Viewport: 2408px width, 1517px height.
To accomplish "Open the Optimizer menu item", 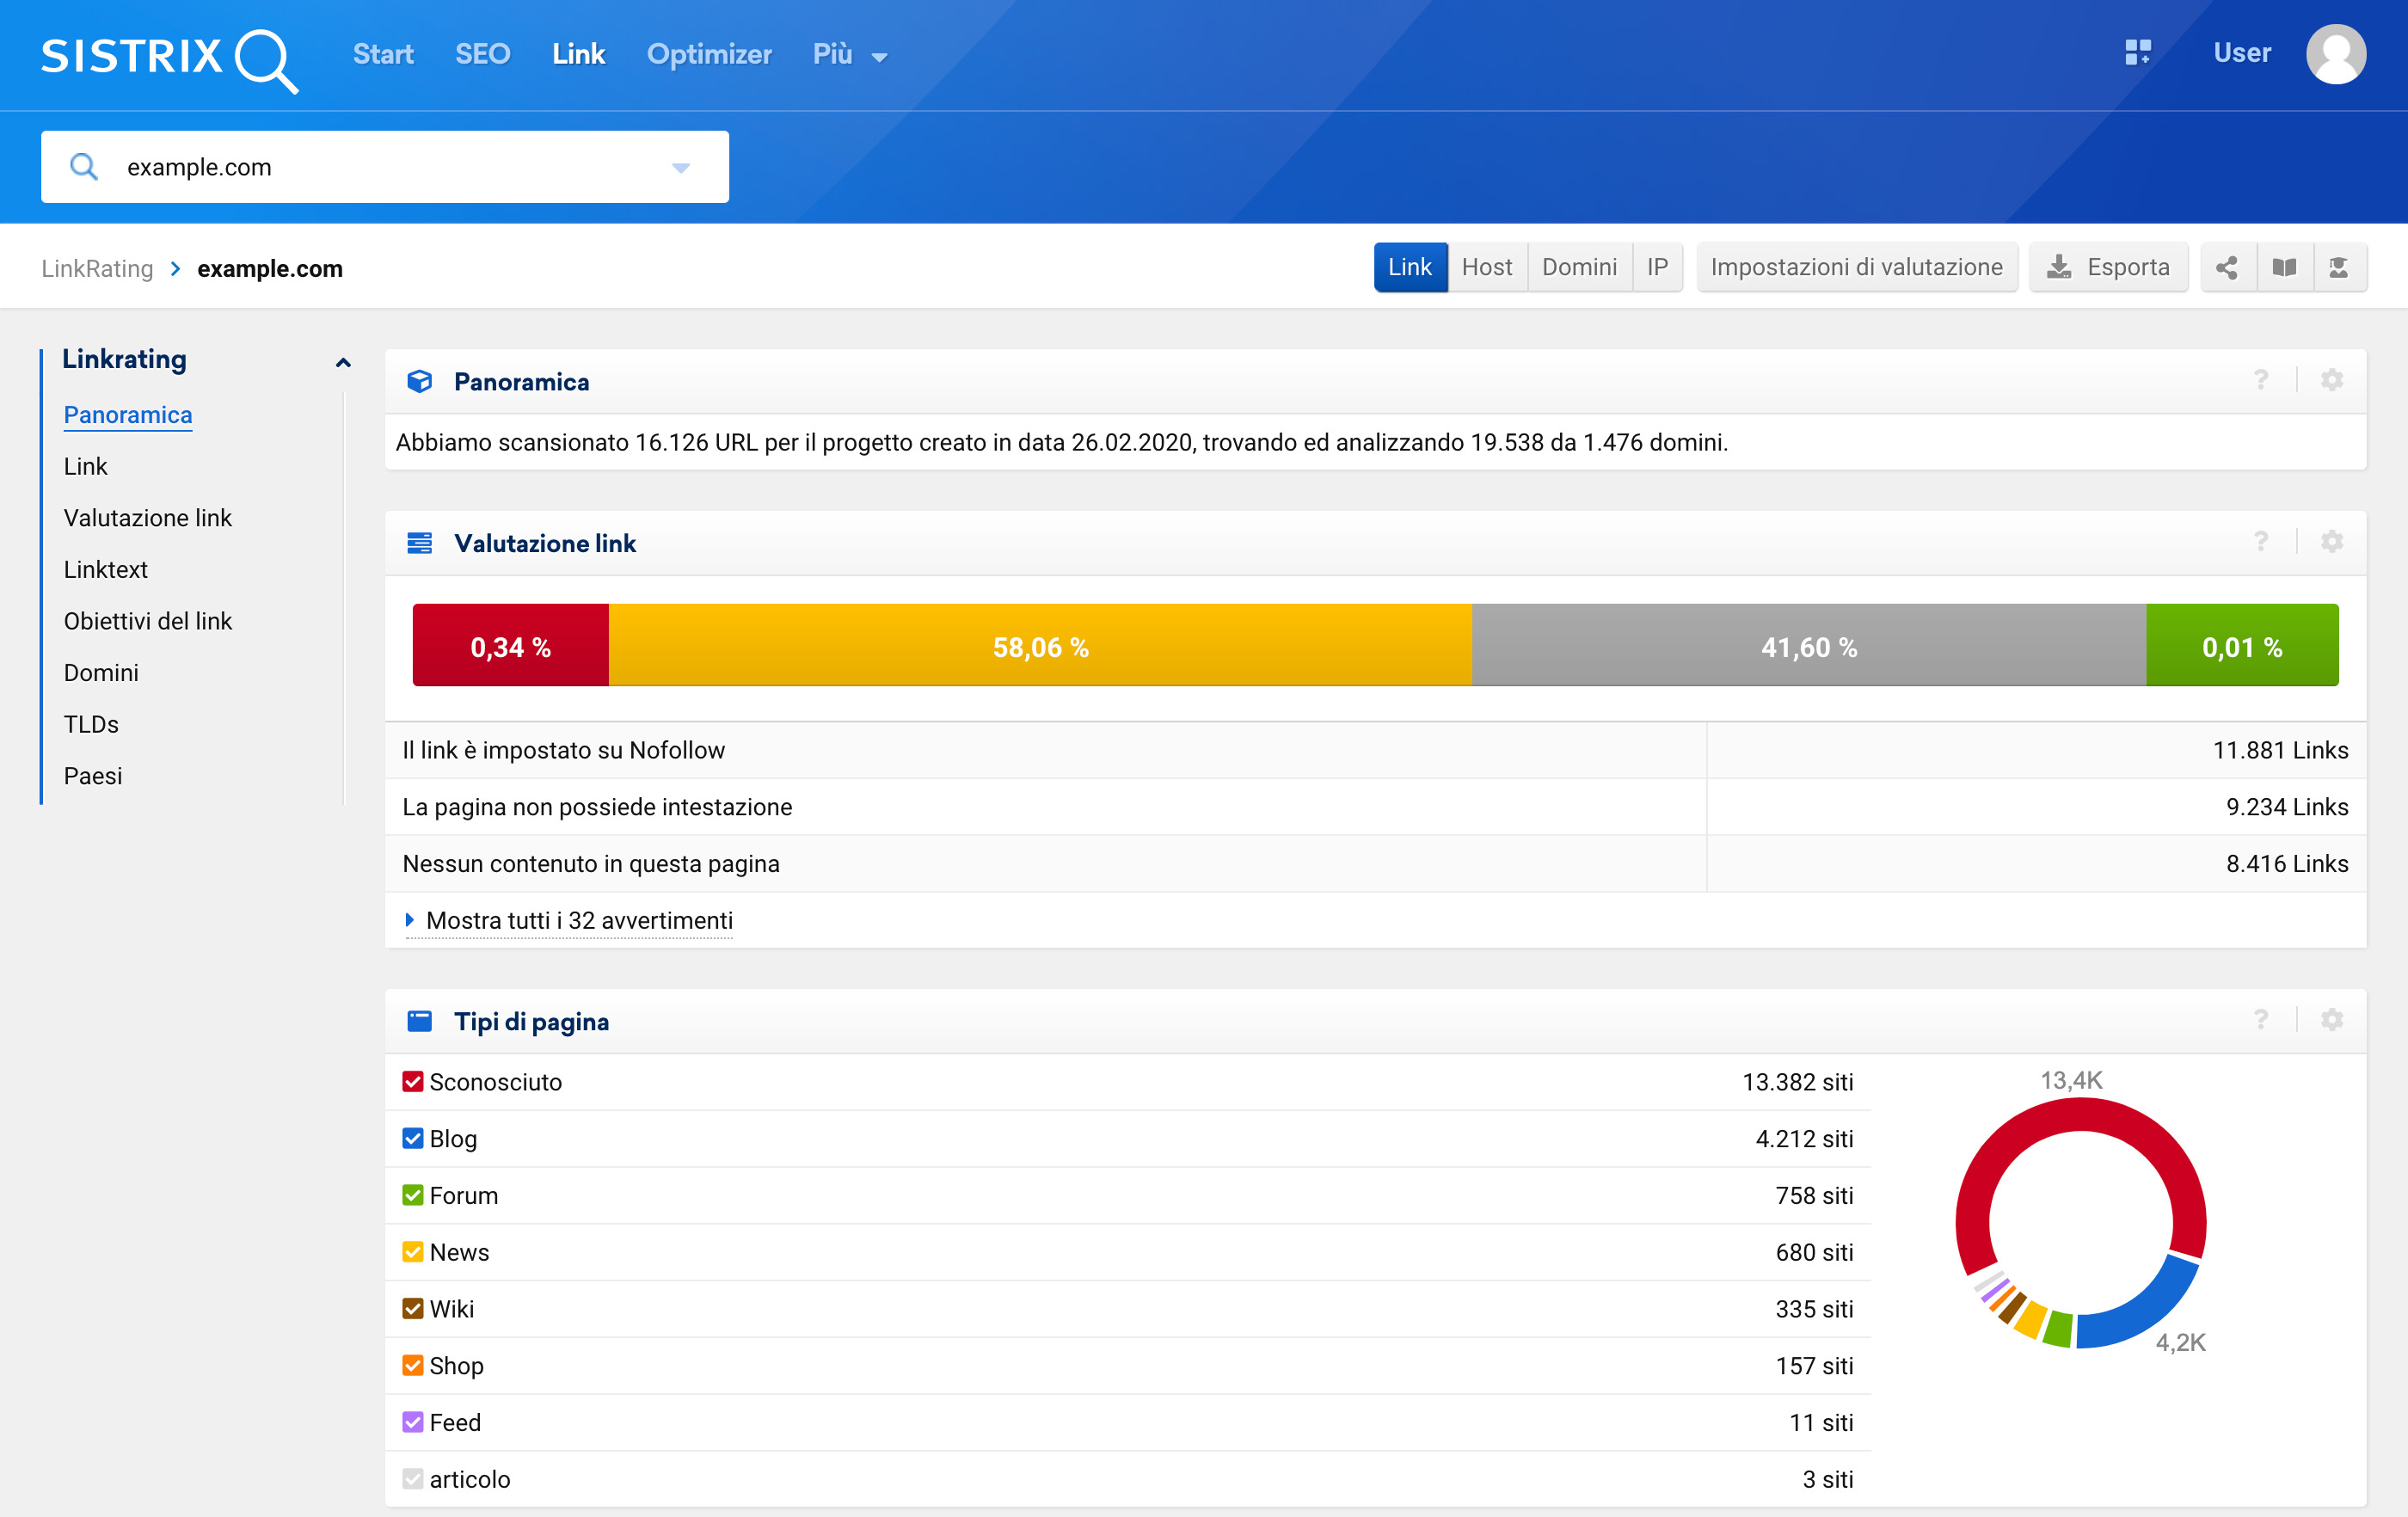I will pos(708,55).
